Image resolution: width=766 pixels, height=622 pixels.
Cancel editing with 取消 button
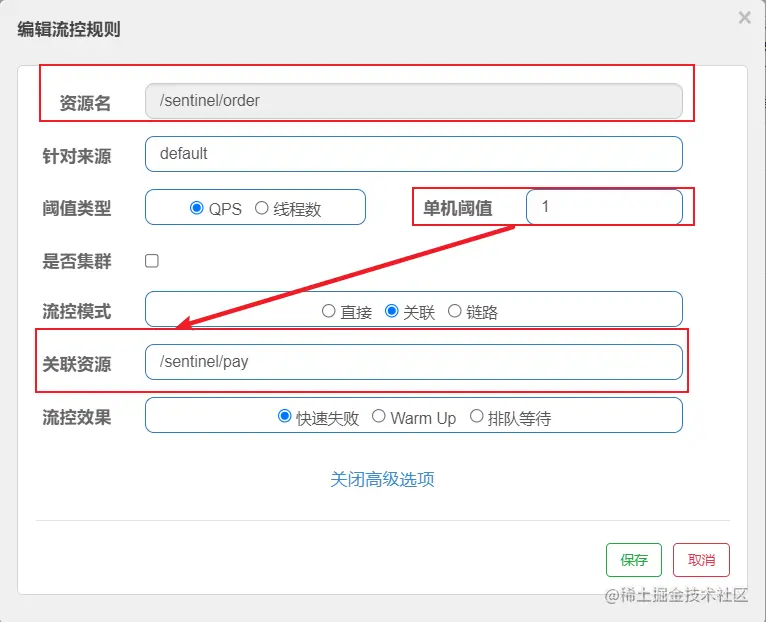[x=701, y=560]
